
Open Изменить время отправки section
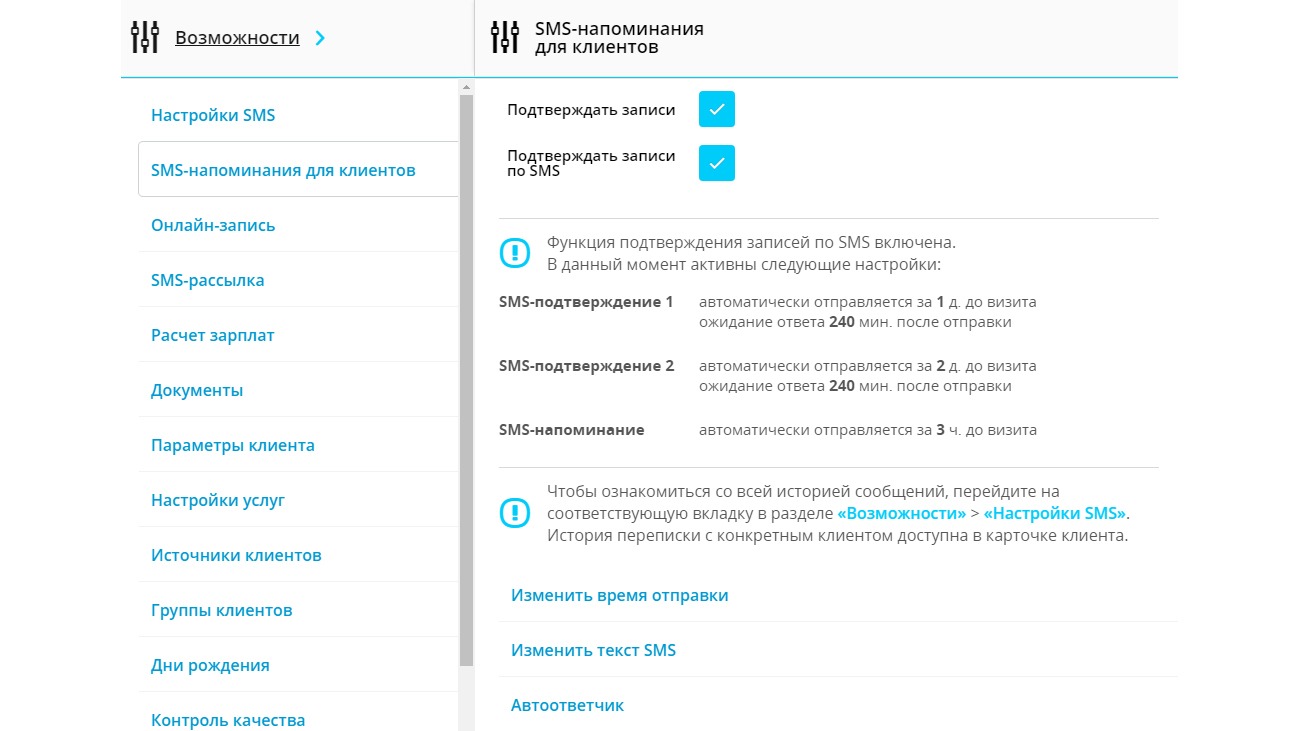pyautogui.click(x=619, y=595)
